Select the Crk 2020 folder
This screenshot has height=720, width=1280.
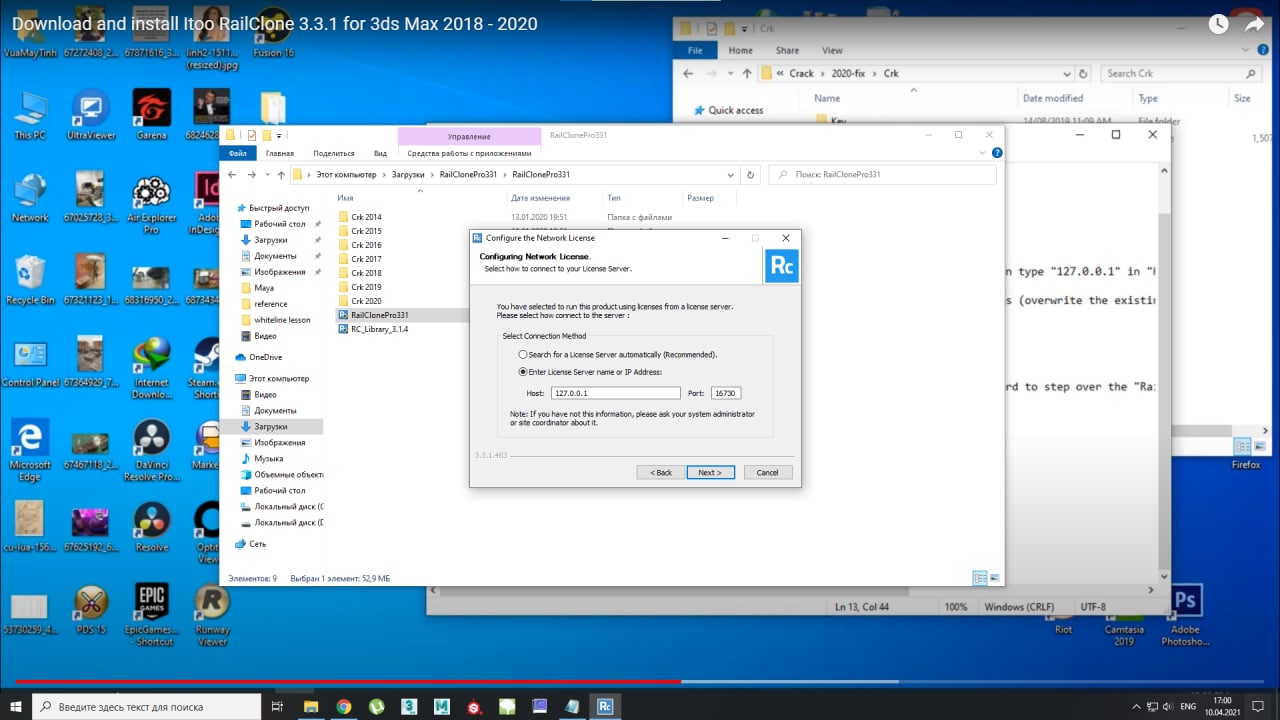pyautogui.click(x=366, y=301)
